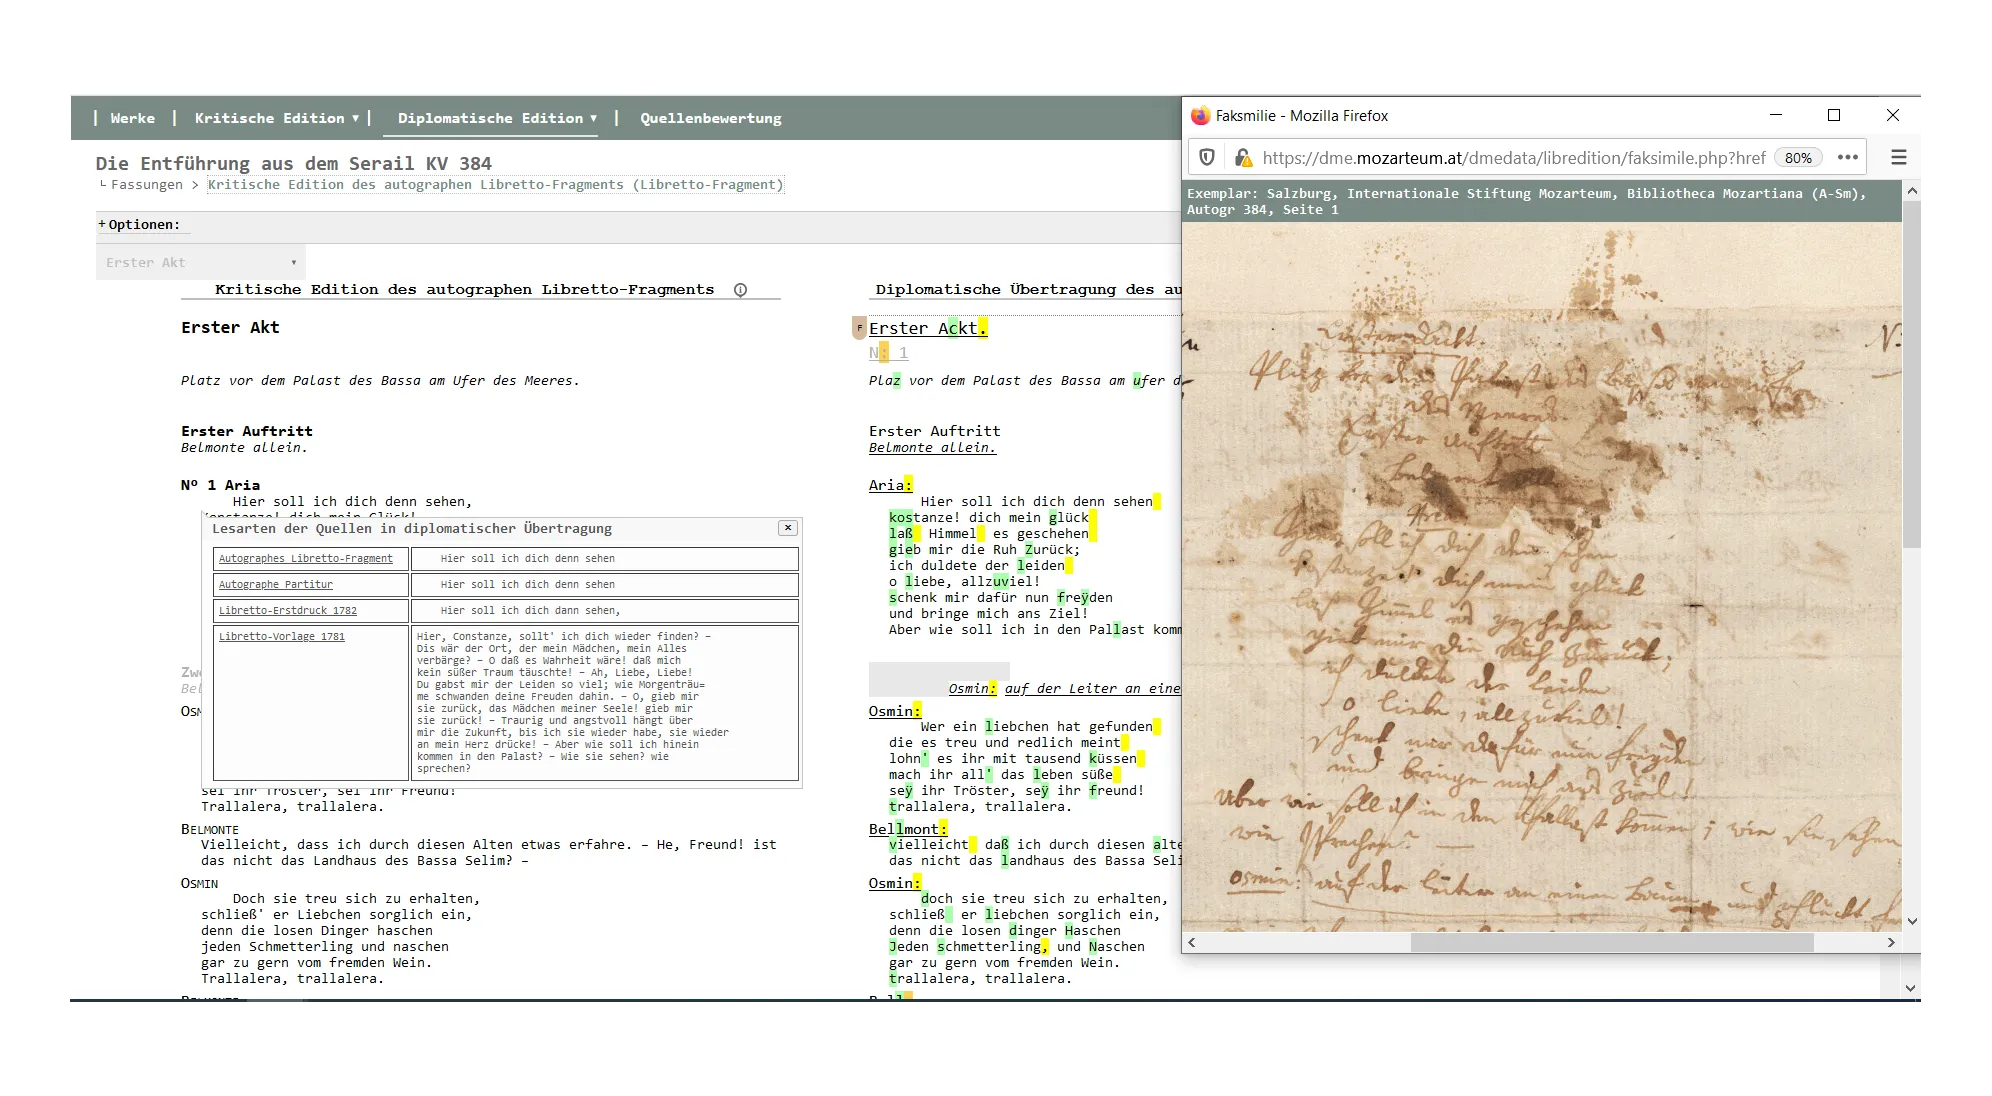
Task: Click the Erster Ackt heading in diplomatic transcription
Action: pyautogui.click(x=928, y=328)
